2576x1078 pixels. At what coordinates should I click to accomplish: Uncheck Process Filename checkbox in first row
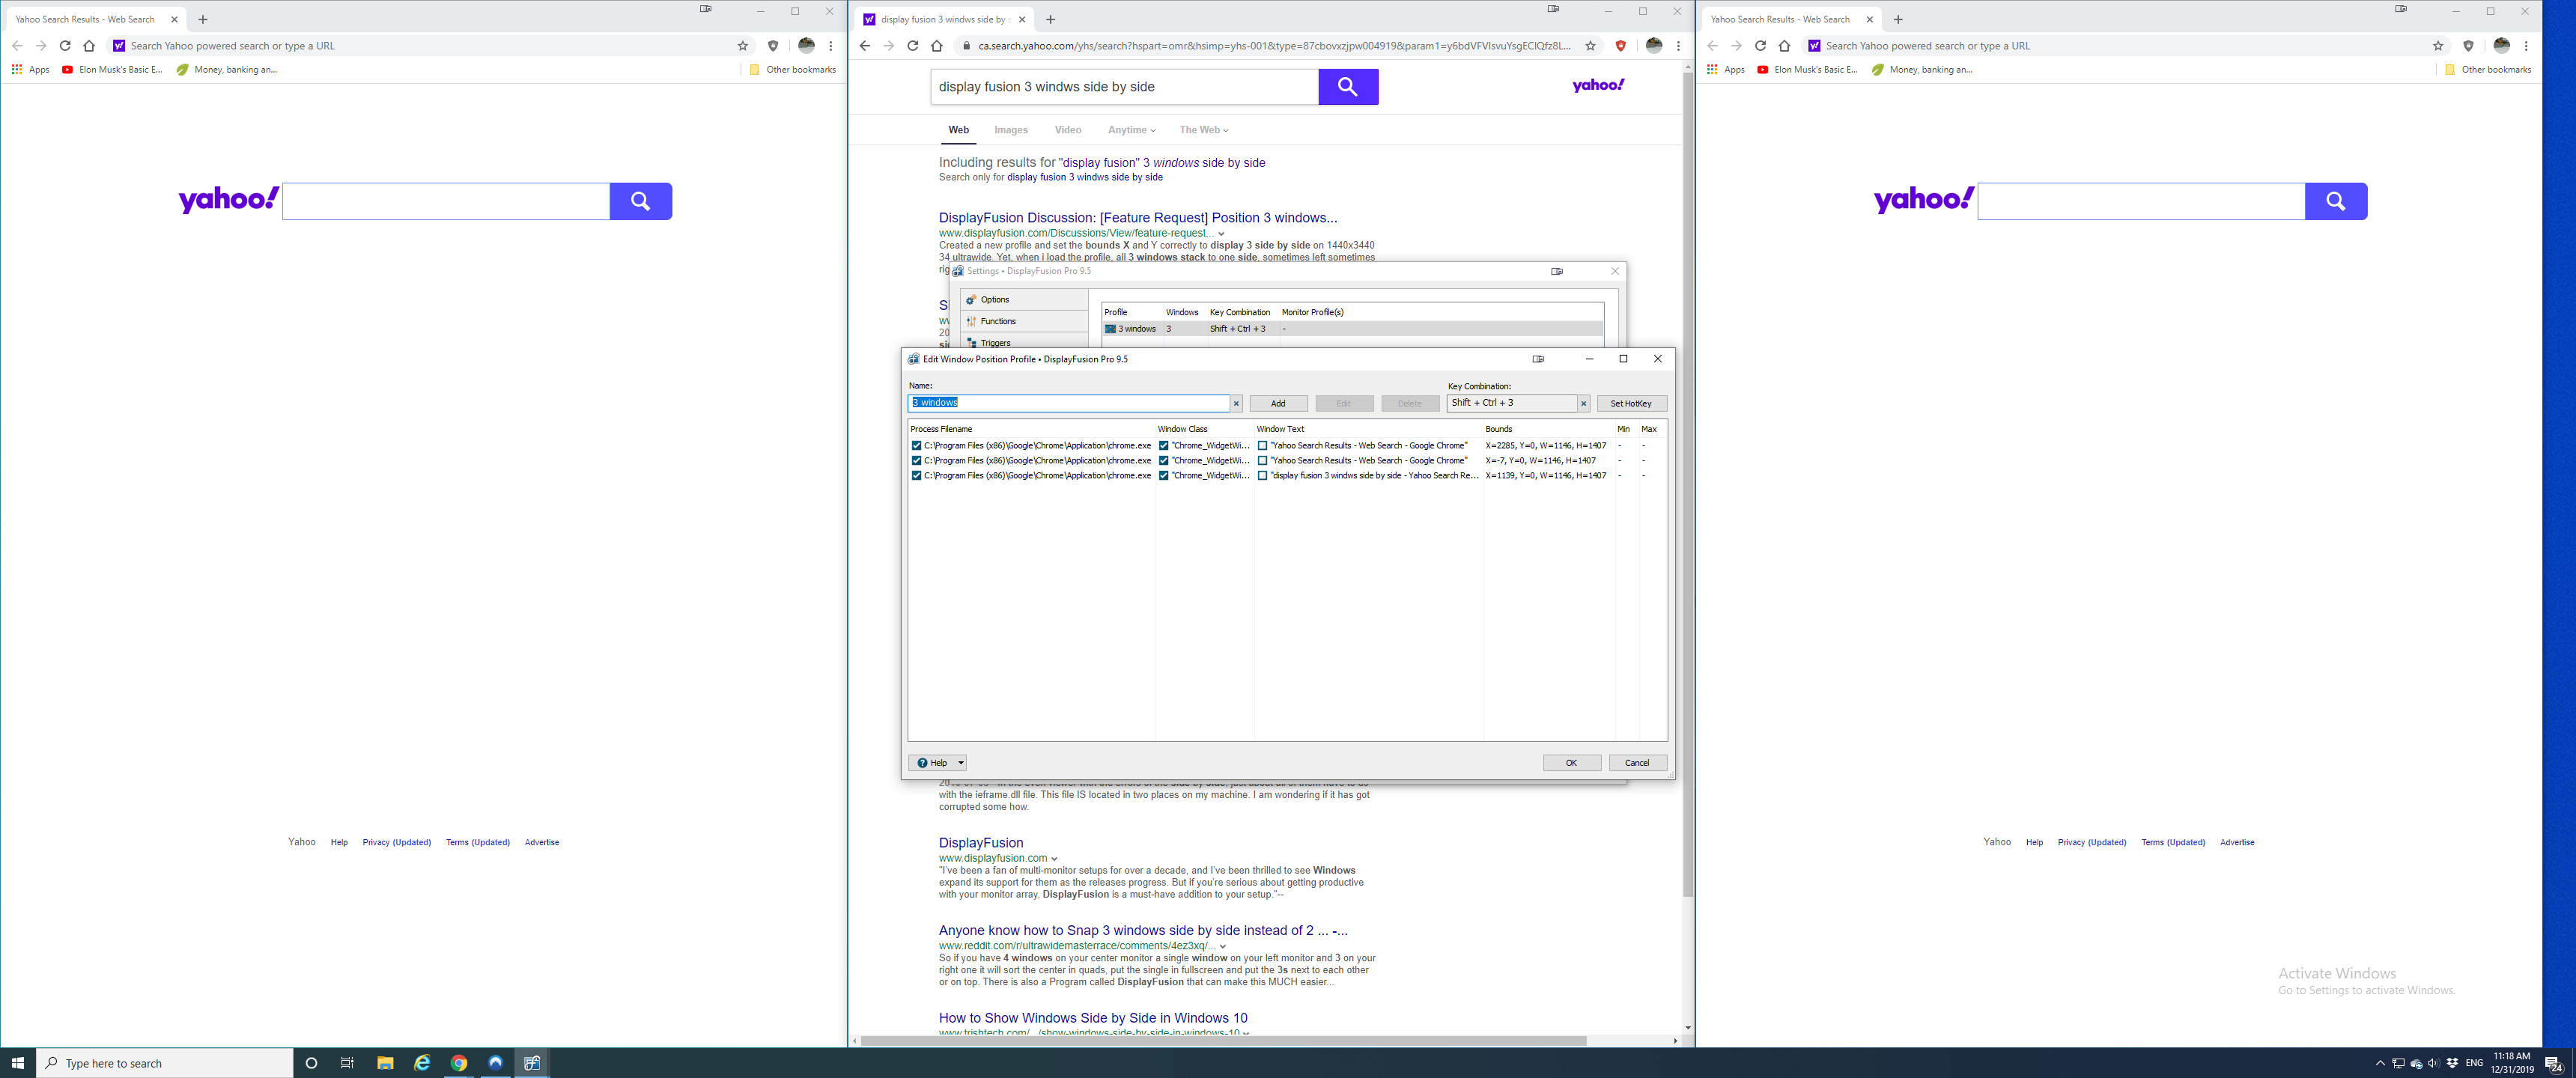(x=916, y=446)
